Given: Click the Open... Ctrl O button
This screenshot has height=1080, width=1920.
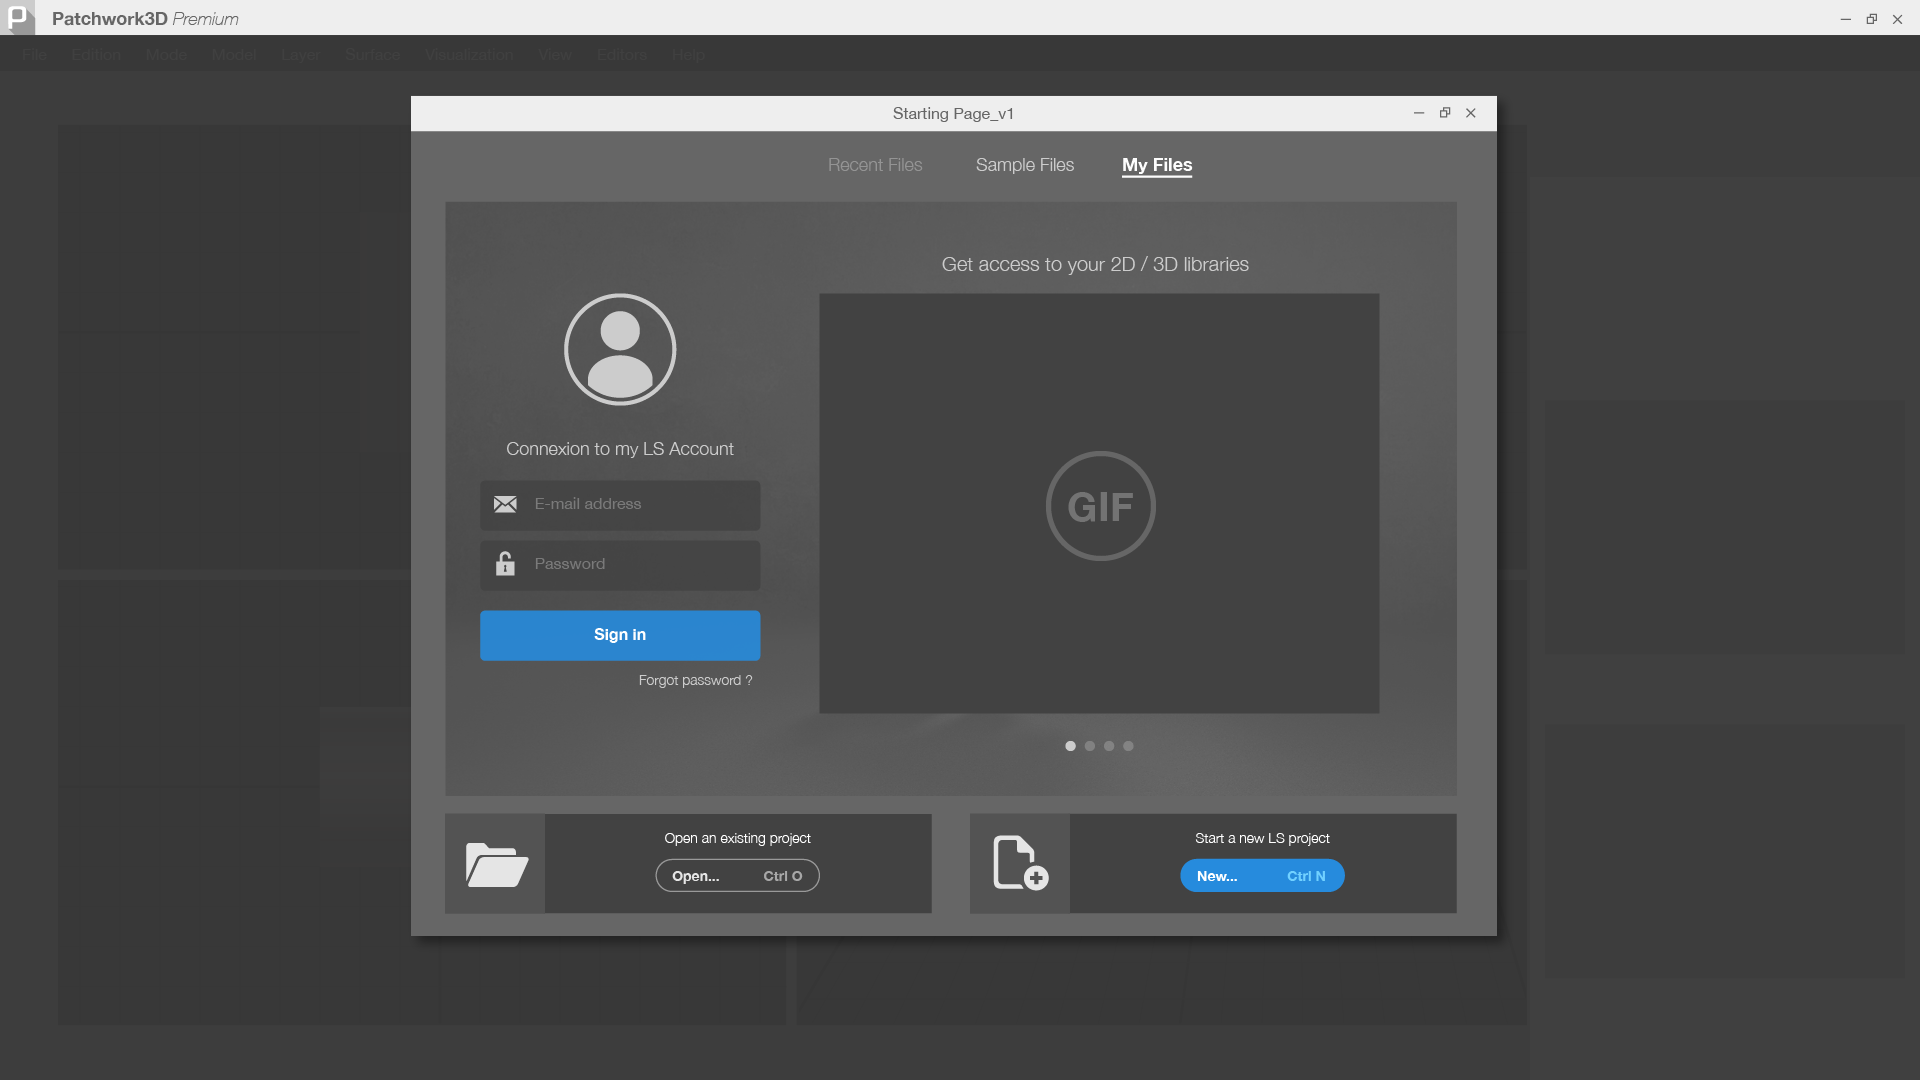Looking at the screenshot, I should tap(737, 876).
